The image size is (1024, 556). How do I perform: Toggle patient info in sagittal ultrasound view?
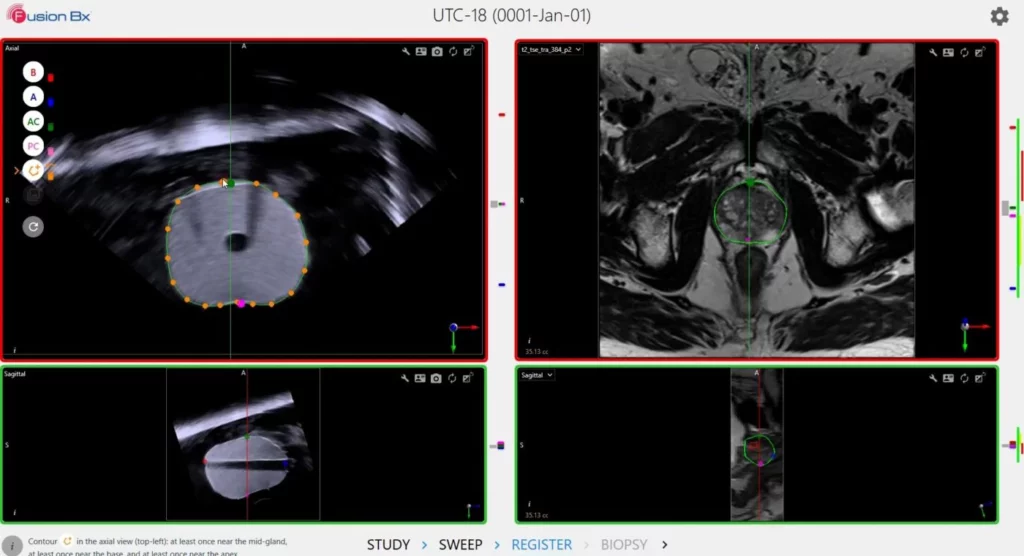pyautogui.click(x=420, y=378)
